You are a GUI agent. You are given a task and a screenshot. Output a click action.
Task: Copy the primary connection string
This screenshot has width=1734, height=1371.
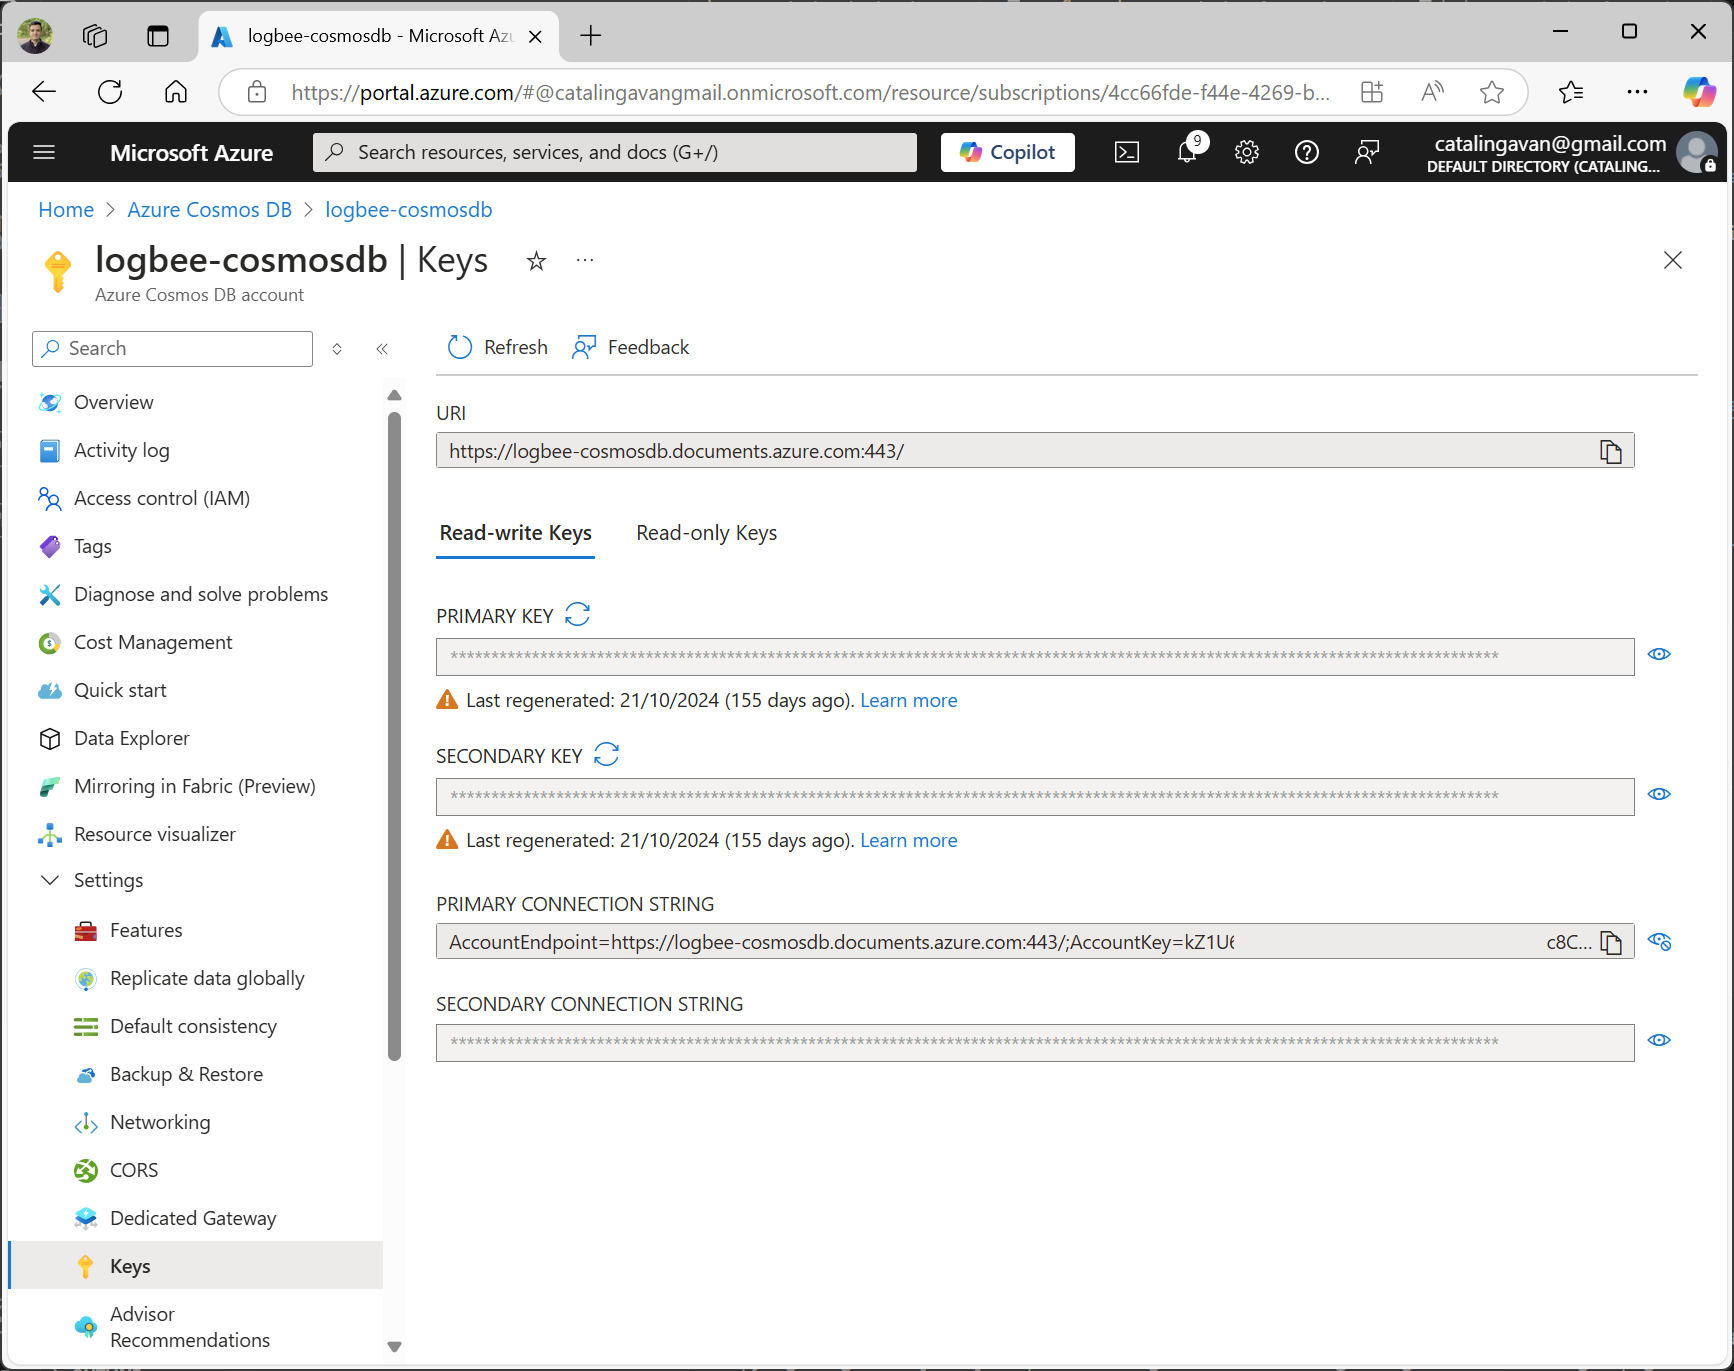coord(1611,941)
